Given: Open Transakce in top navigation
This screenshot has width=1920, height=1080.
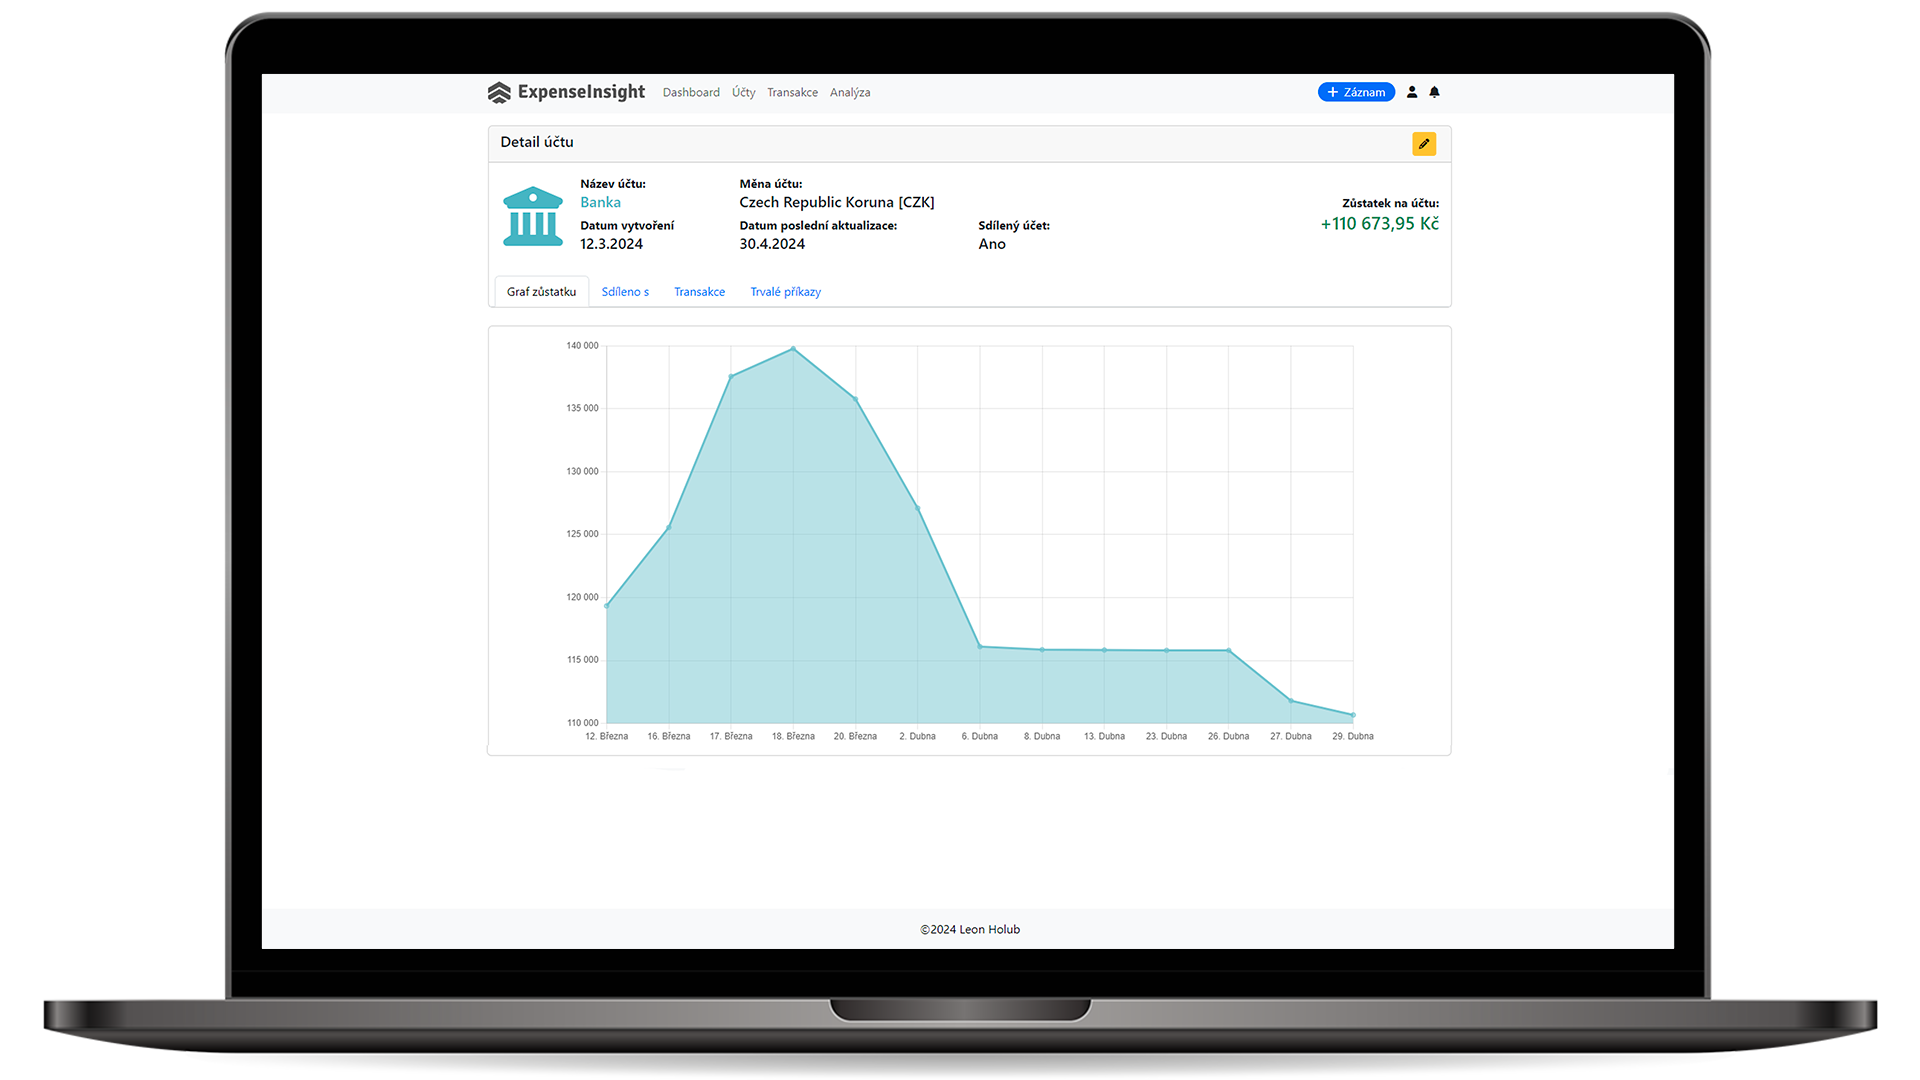Looking at the screenshot, I should 792,93.
